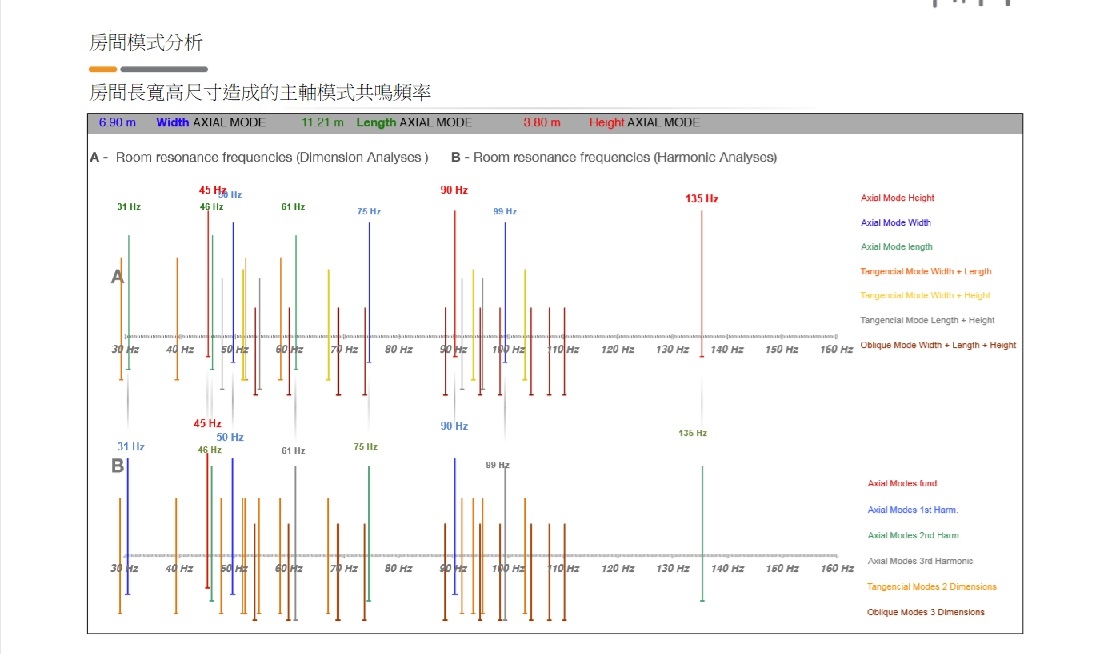1110x654 pixels.
Task: Click the Axial Mode length legend entry
Action: [896, 246]
